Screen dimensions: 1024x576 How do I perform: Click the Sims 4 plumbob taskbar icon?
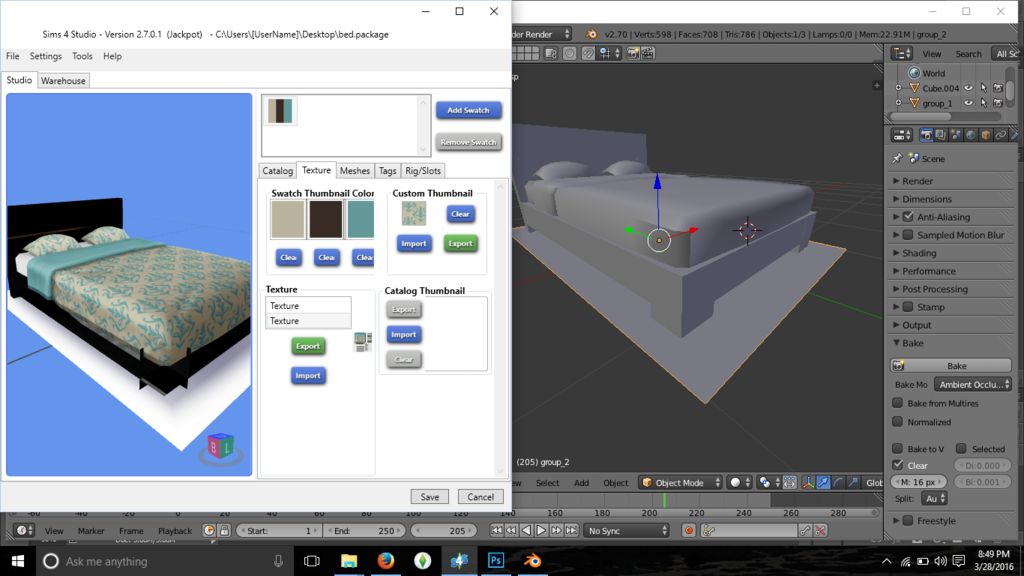423,560
